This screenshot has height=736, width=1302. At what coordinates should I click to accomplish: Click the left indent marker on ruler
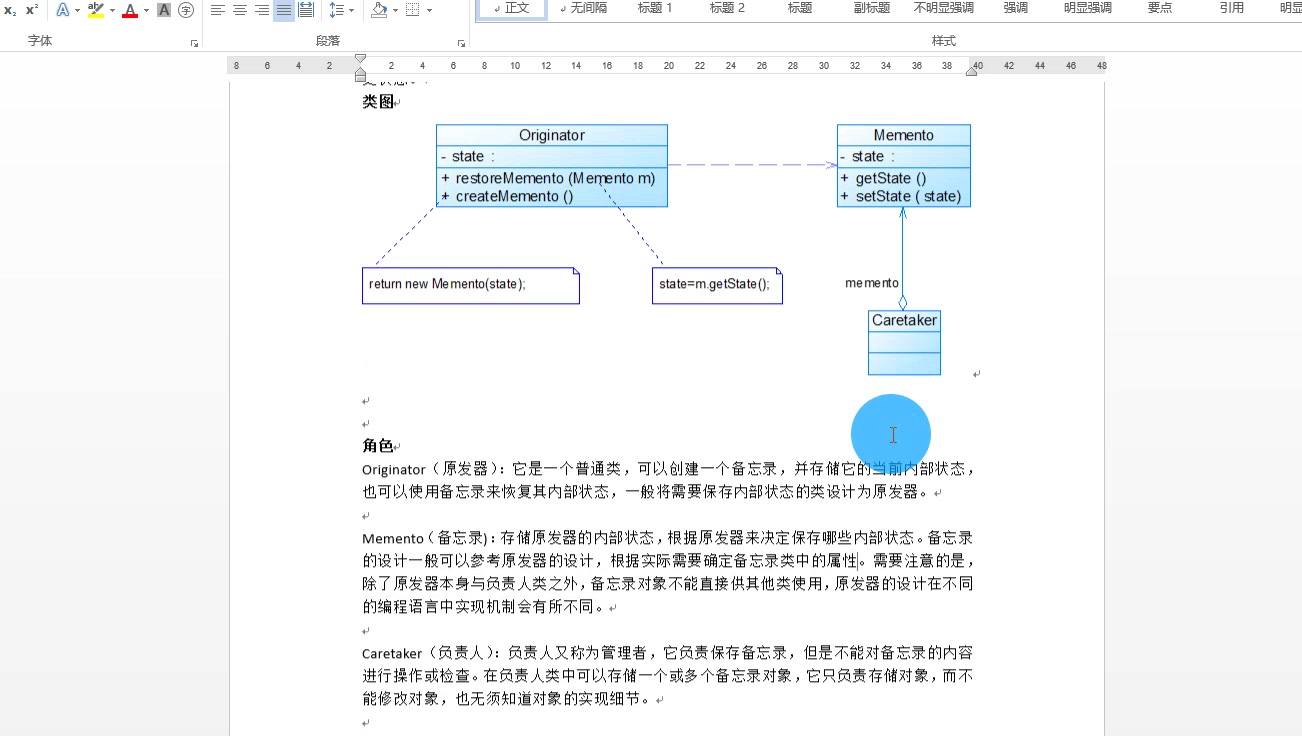360,75
